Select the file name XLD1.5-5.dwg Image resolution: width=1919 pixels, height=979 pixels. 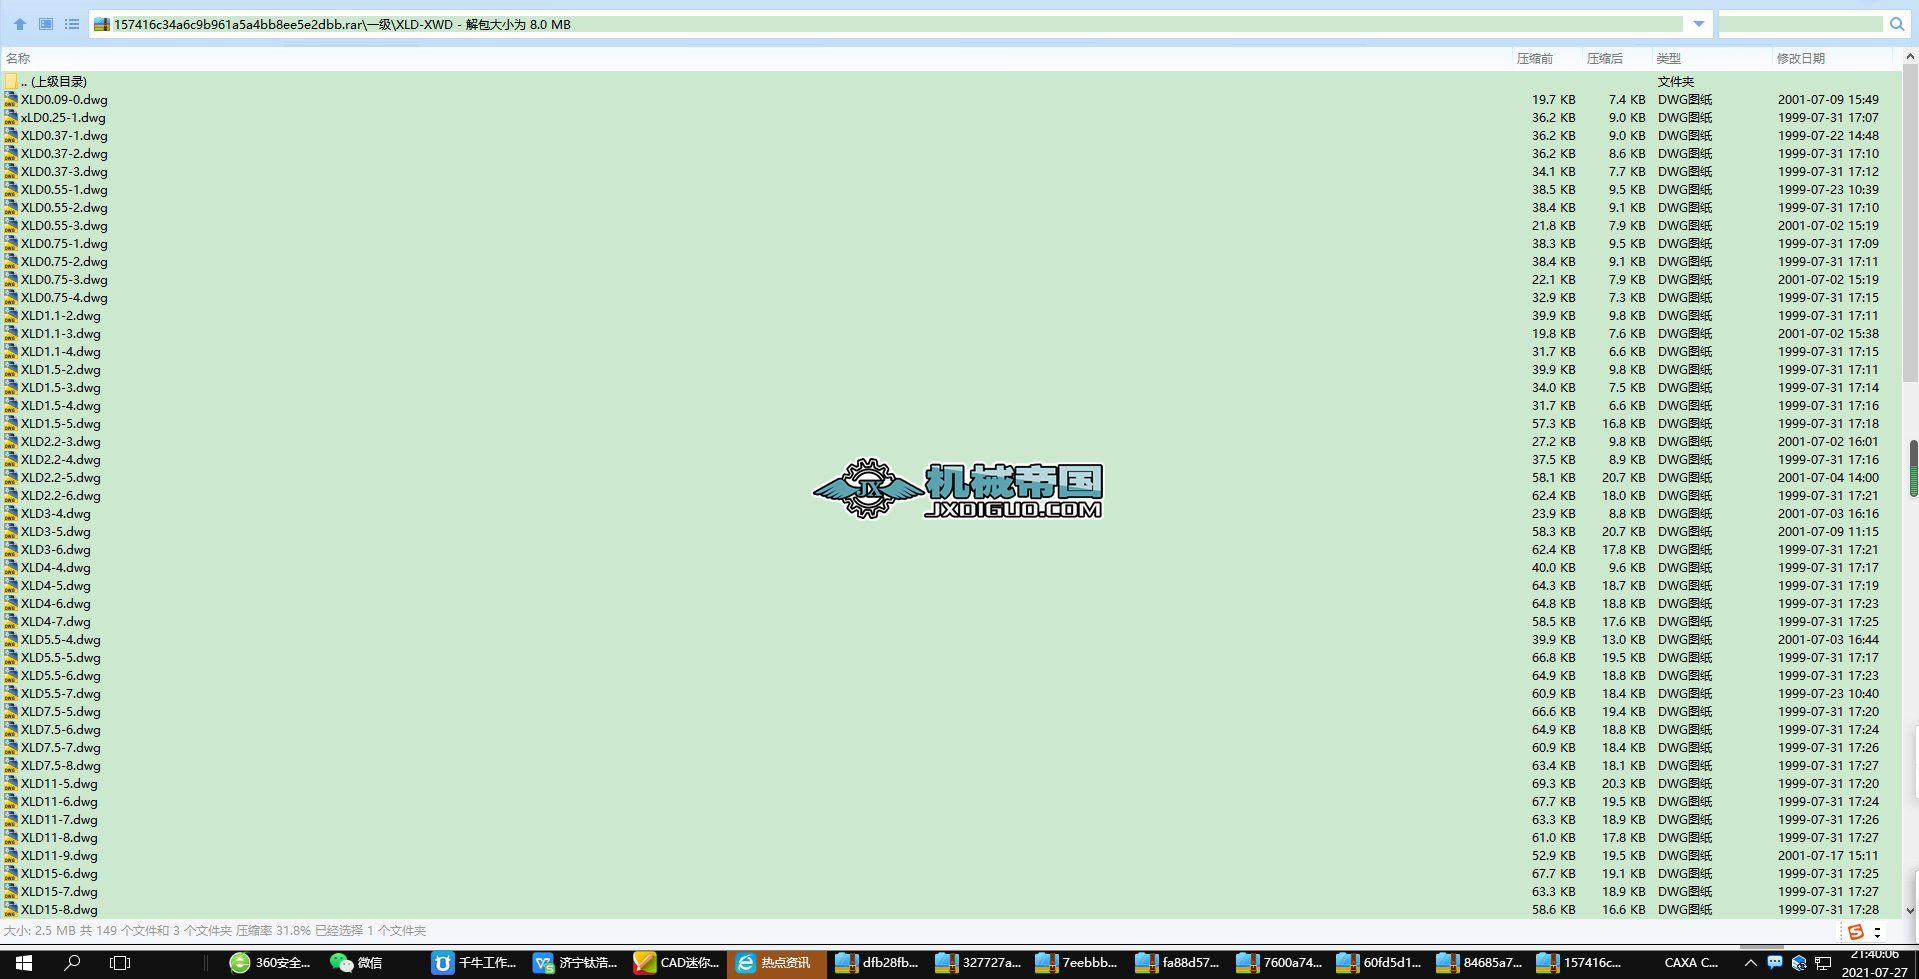(61, 423)
